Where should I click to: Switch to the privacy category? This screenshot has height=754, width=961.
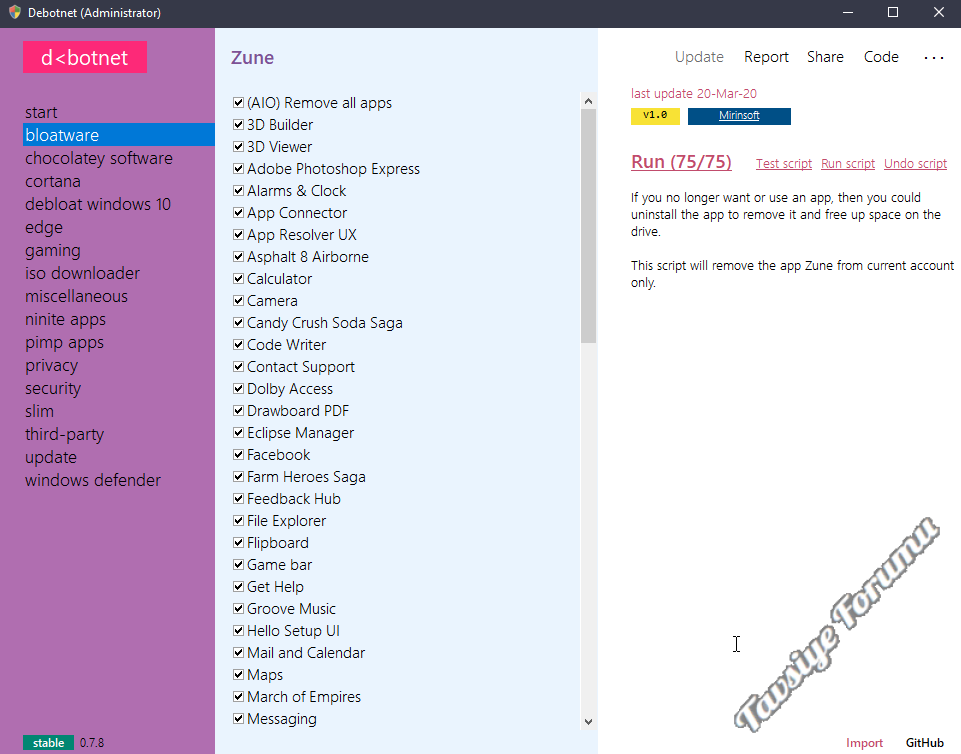pyautogui.click(x=51, y=365)
